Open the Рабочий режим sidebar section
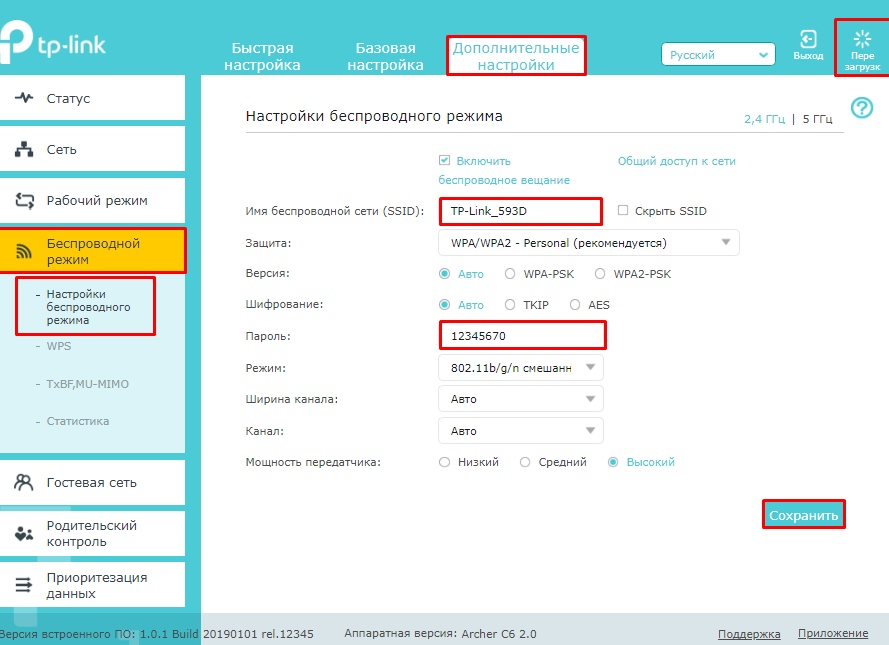 (x=92, y=200)
